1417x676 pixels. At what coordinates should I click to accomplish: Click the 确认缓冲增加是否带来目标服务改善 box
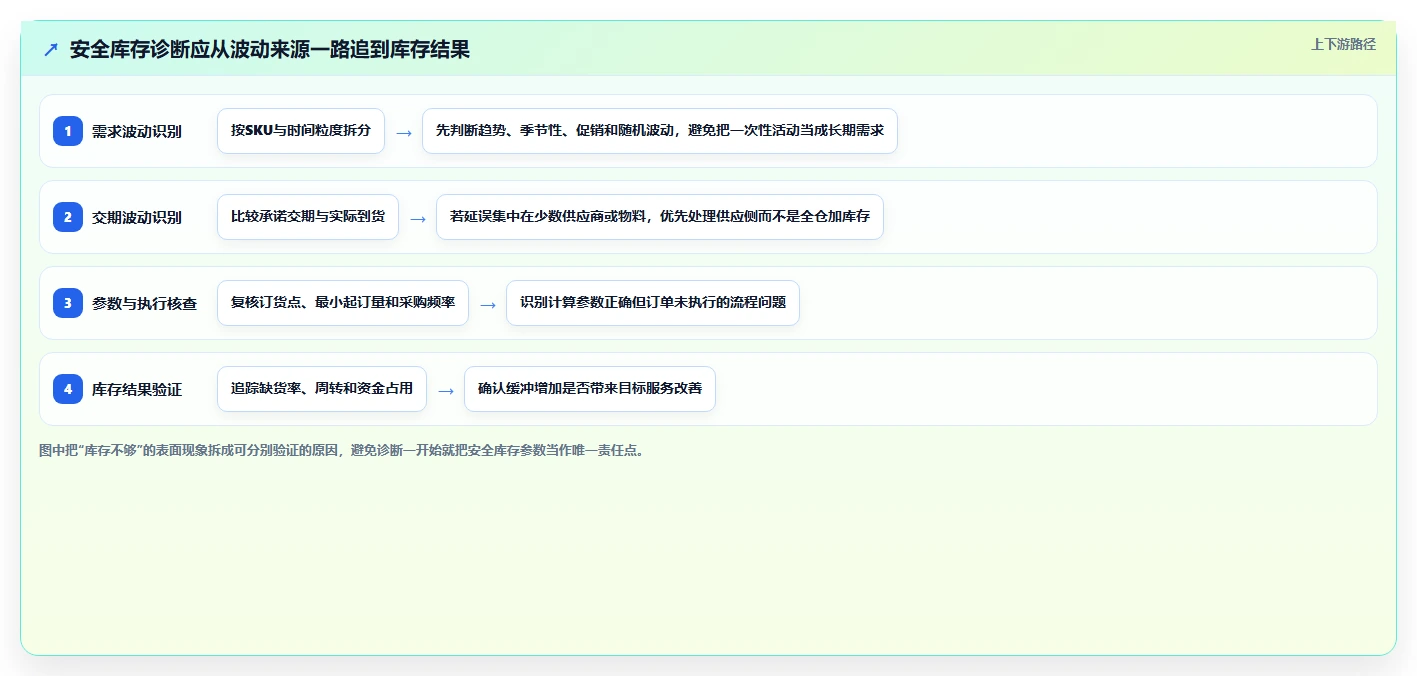[590, 389]
